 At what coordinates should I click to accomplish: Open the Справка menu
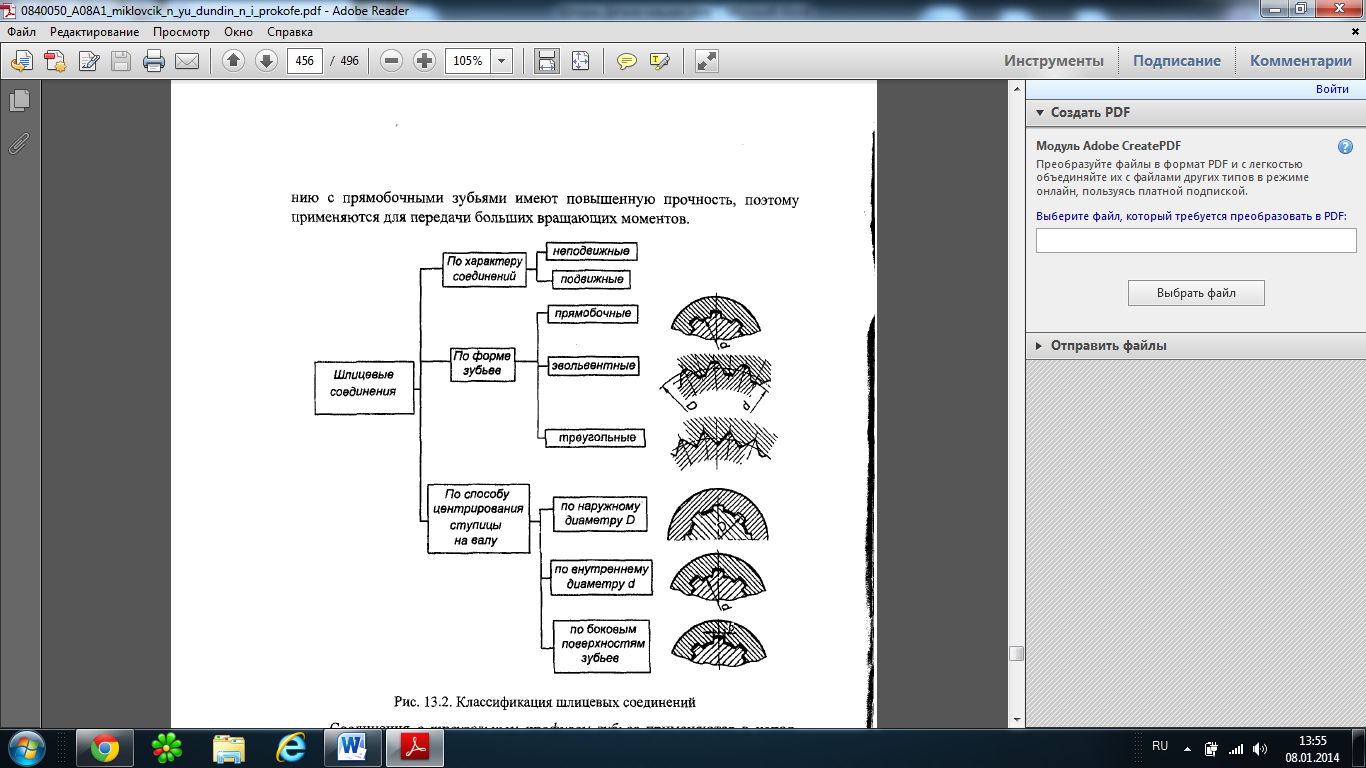[290, 32]
